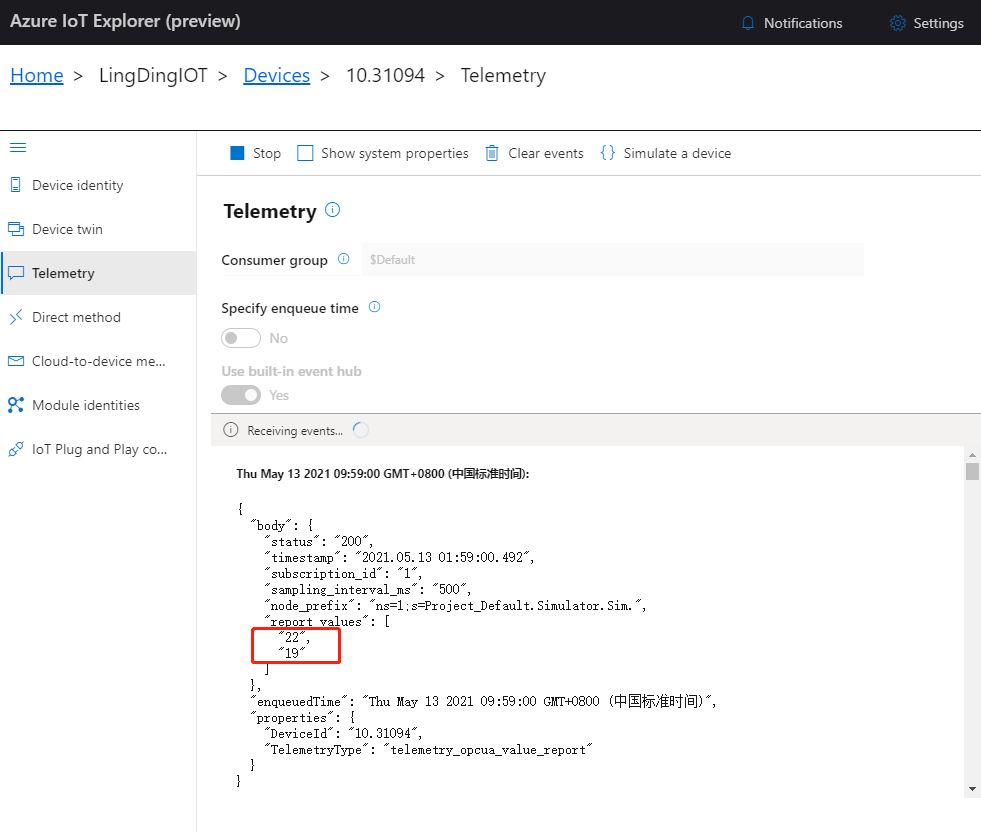The width and height of the screenshot is (981, 832).
Task: Click the "sampling_interval_ms": "500" line
Action: [367, 589]
